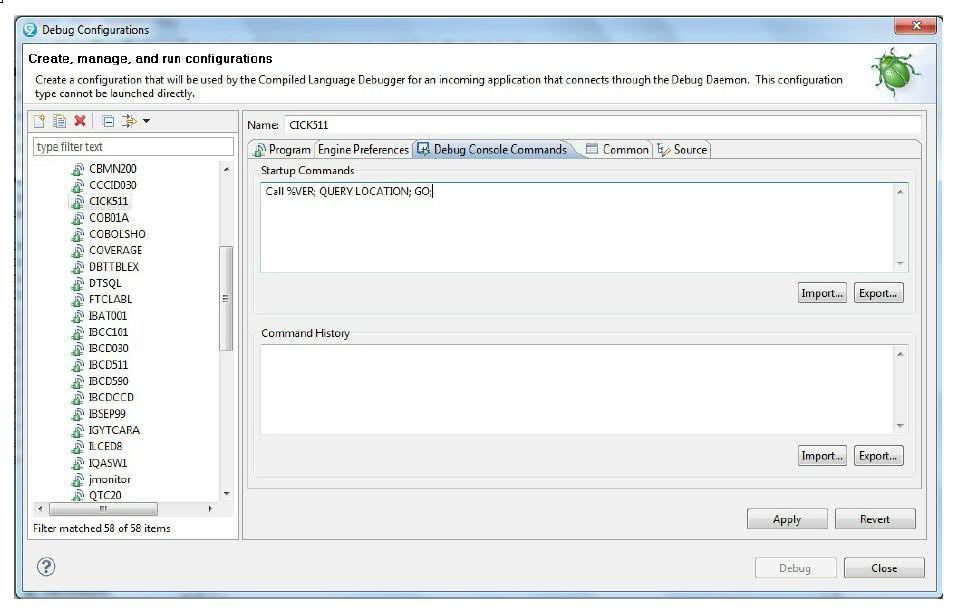
Task: Import startup commands from file
Action: pyautogui.click(x=822, y=293)
